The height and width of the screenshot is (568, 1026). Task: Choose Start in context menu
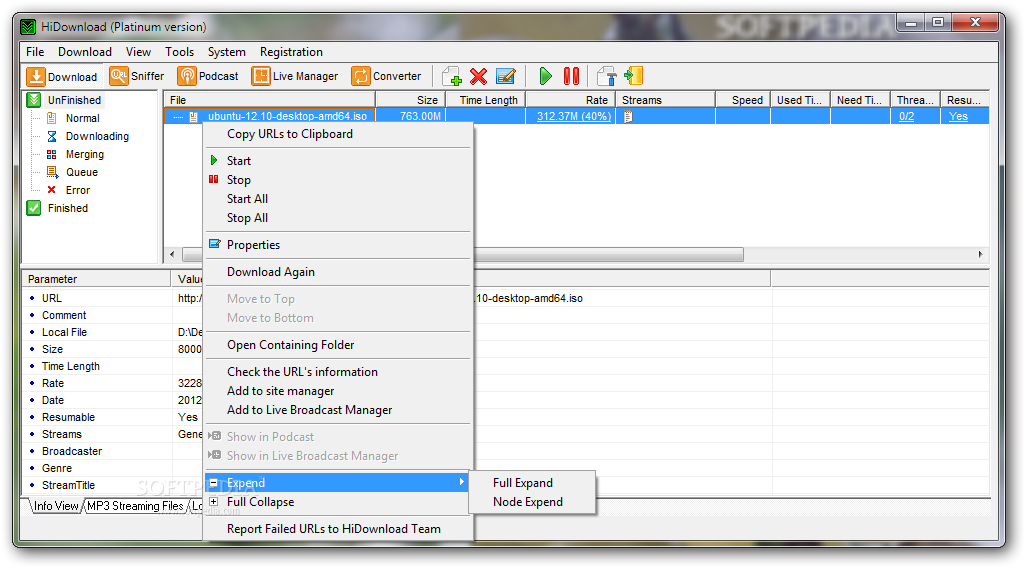(x=338, y=161)
